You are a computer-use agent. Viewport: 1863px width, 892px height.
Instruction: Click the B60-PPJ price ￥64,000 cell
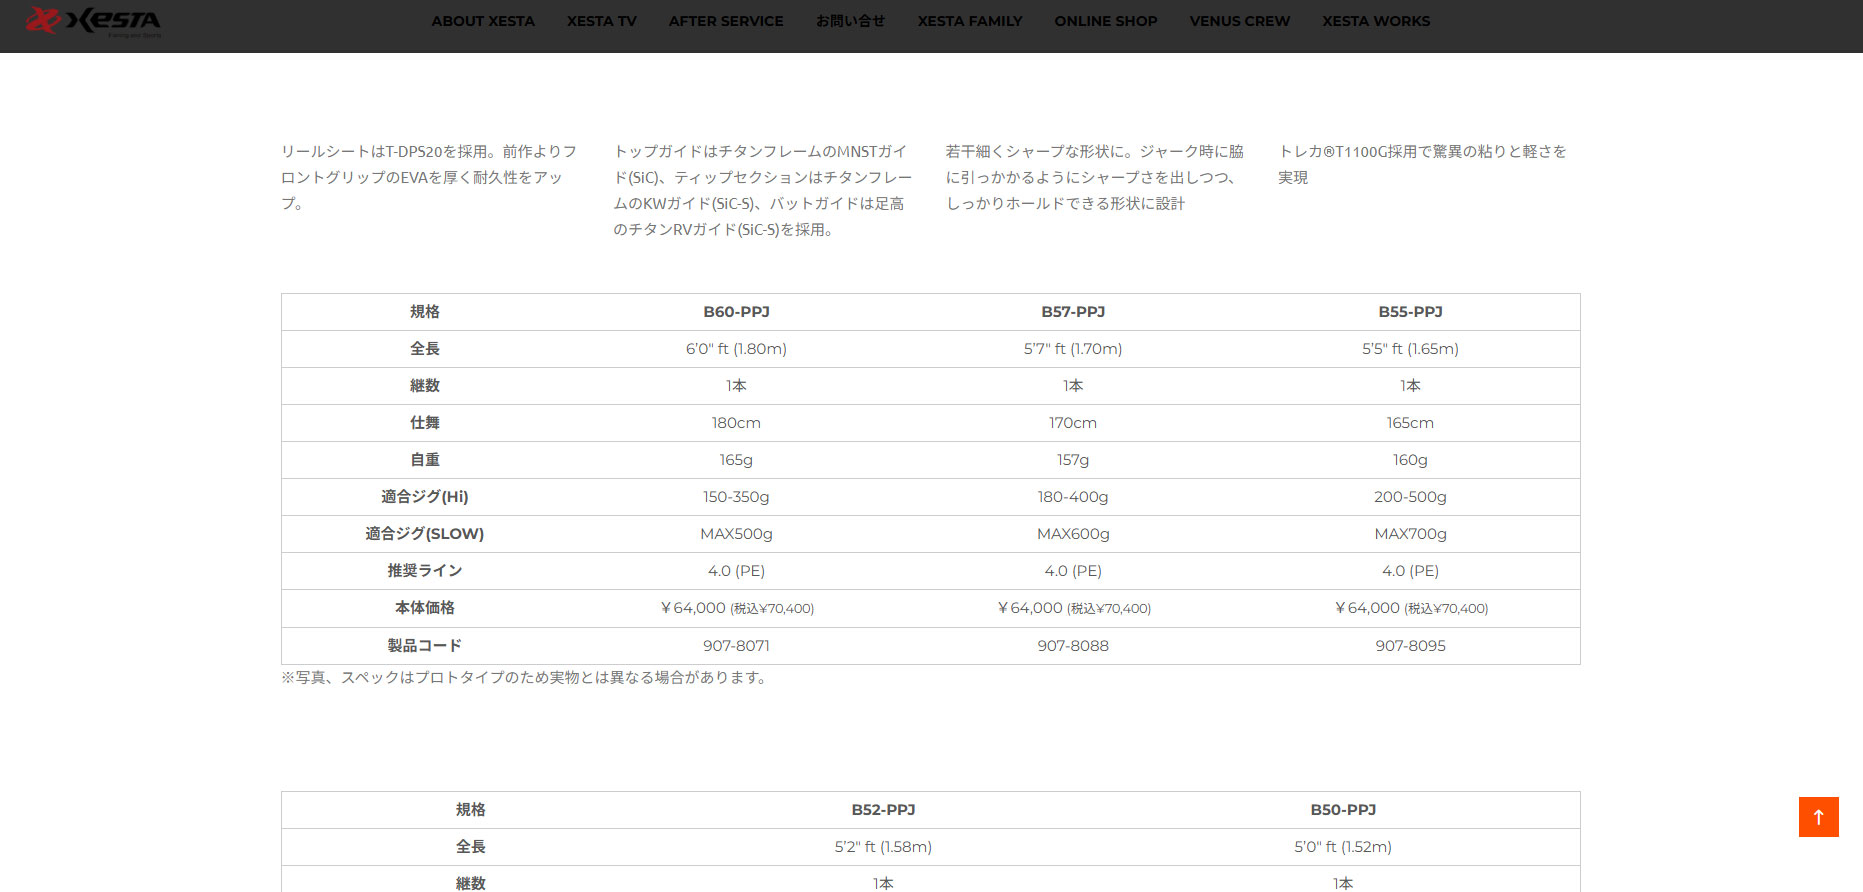[736, 608]
